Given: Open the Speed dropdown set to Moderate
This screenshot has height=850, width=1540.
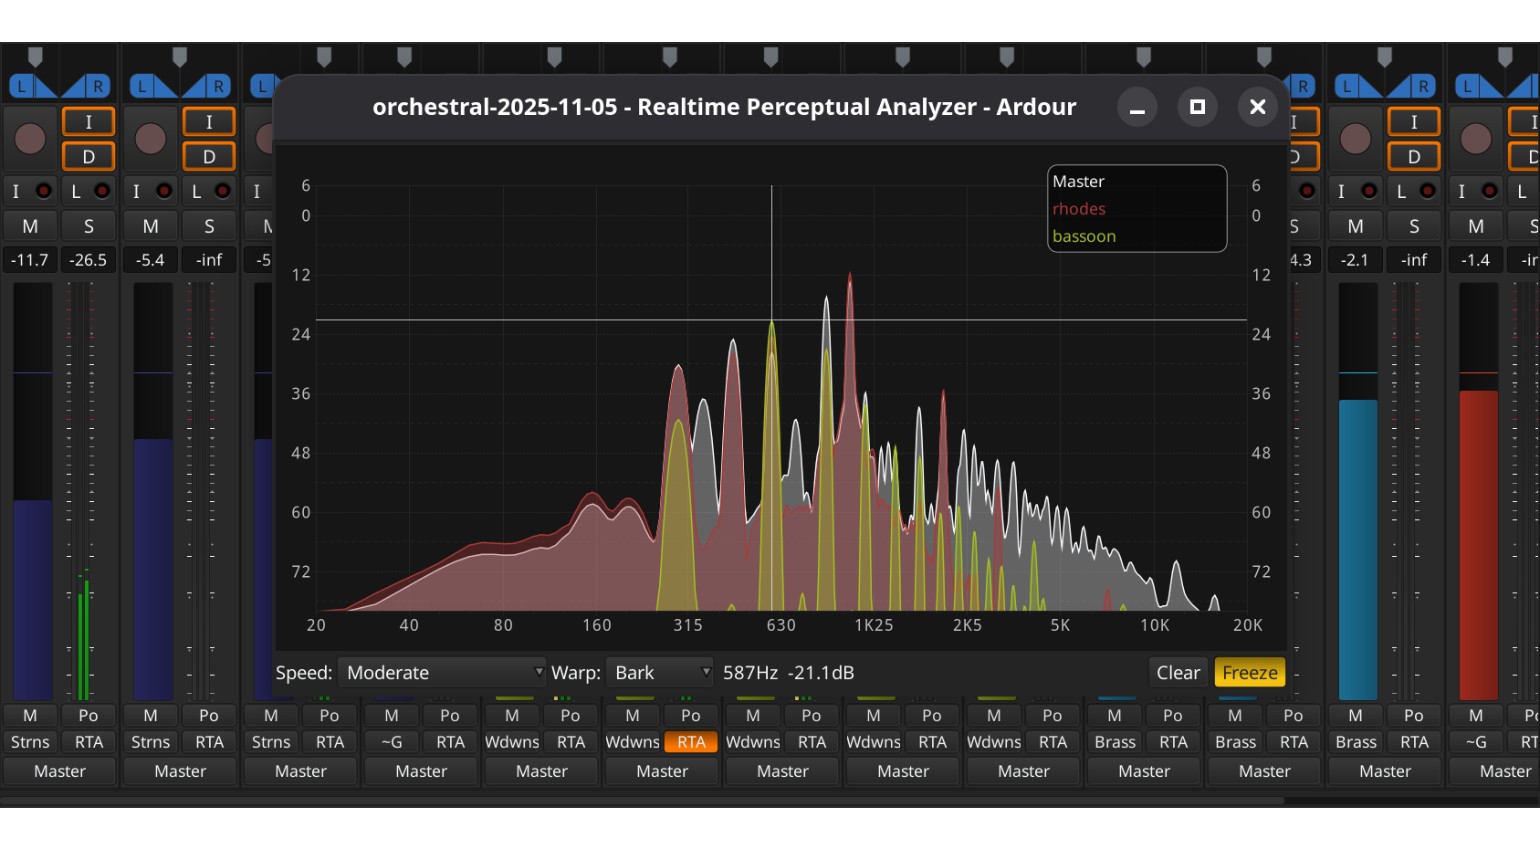Looking at the screenshot, I should (x=443, y=673).
